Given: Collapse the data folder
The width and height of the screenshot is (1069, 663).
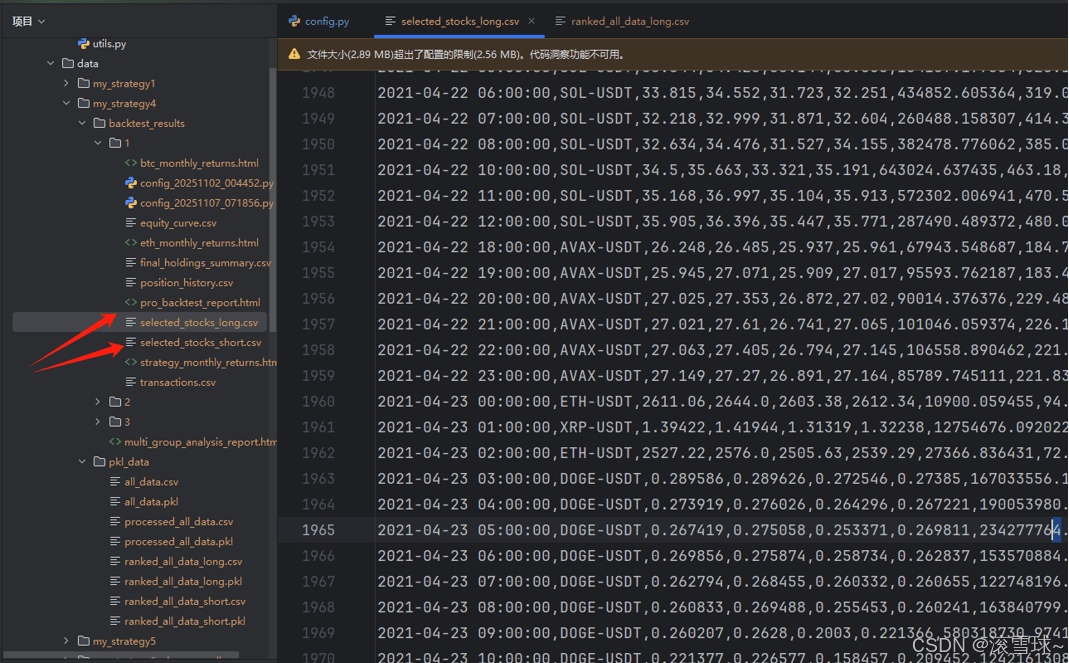Looking at the screenshot, I should 50,63.
